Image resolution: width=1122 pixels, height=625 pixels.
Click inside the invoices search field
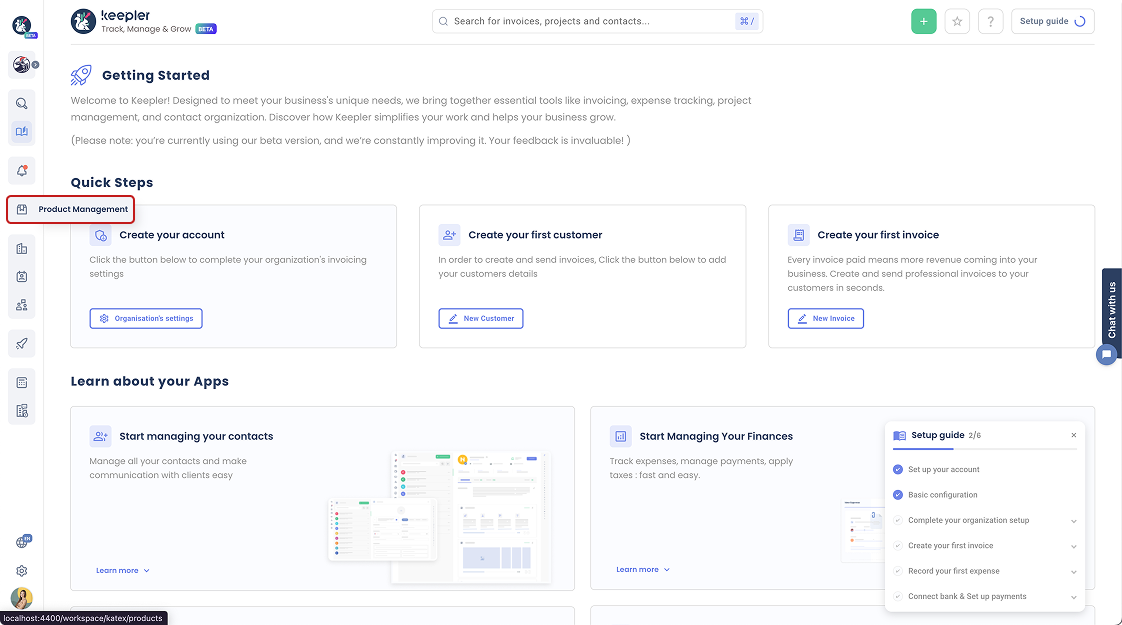(x=596, y=20)
